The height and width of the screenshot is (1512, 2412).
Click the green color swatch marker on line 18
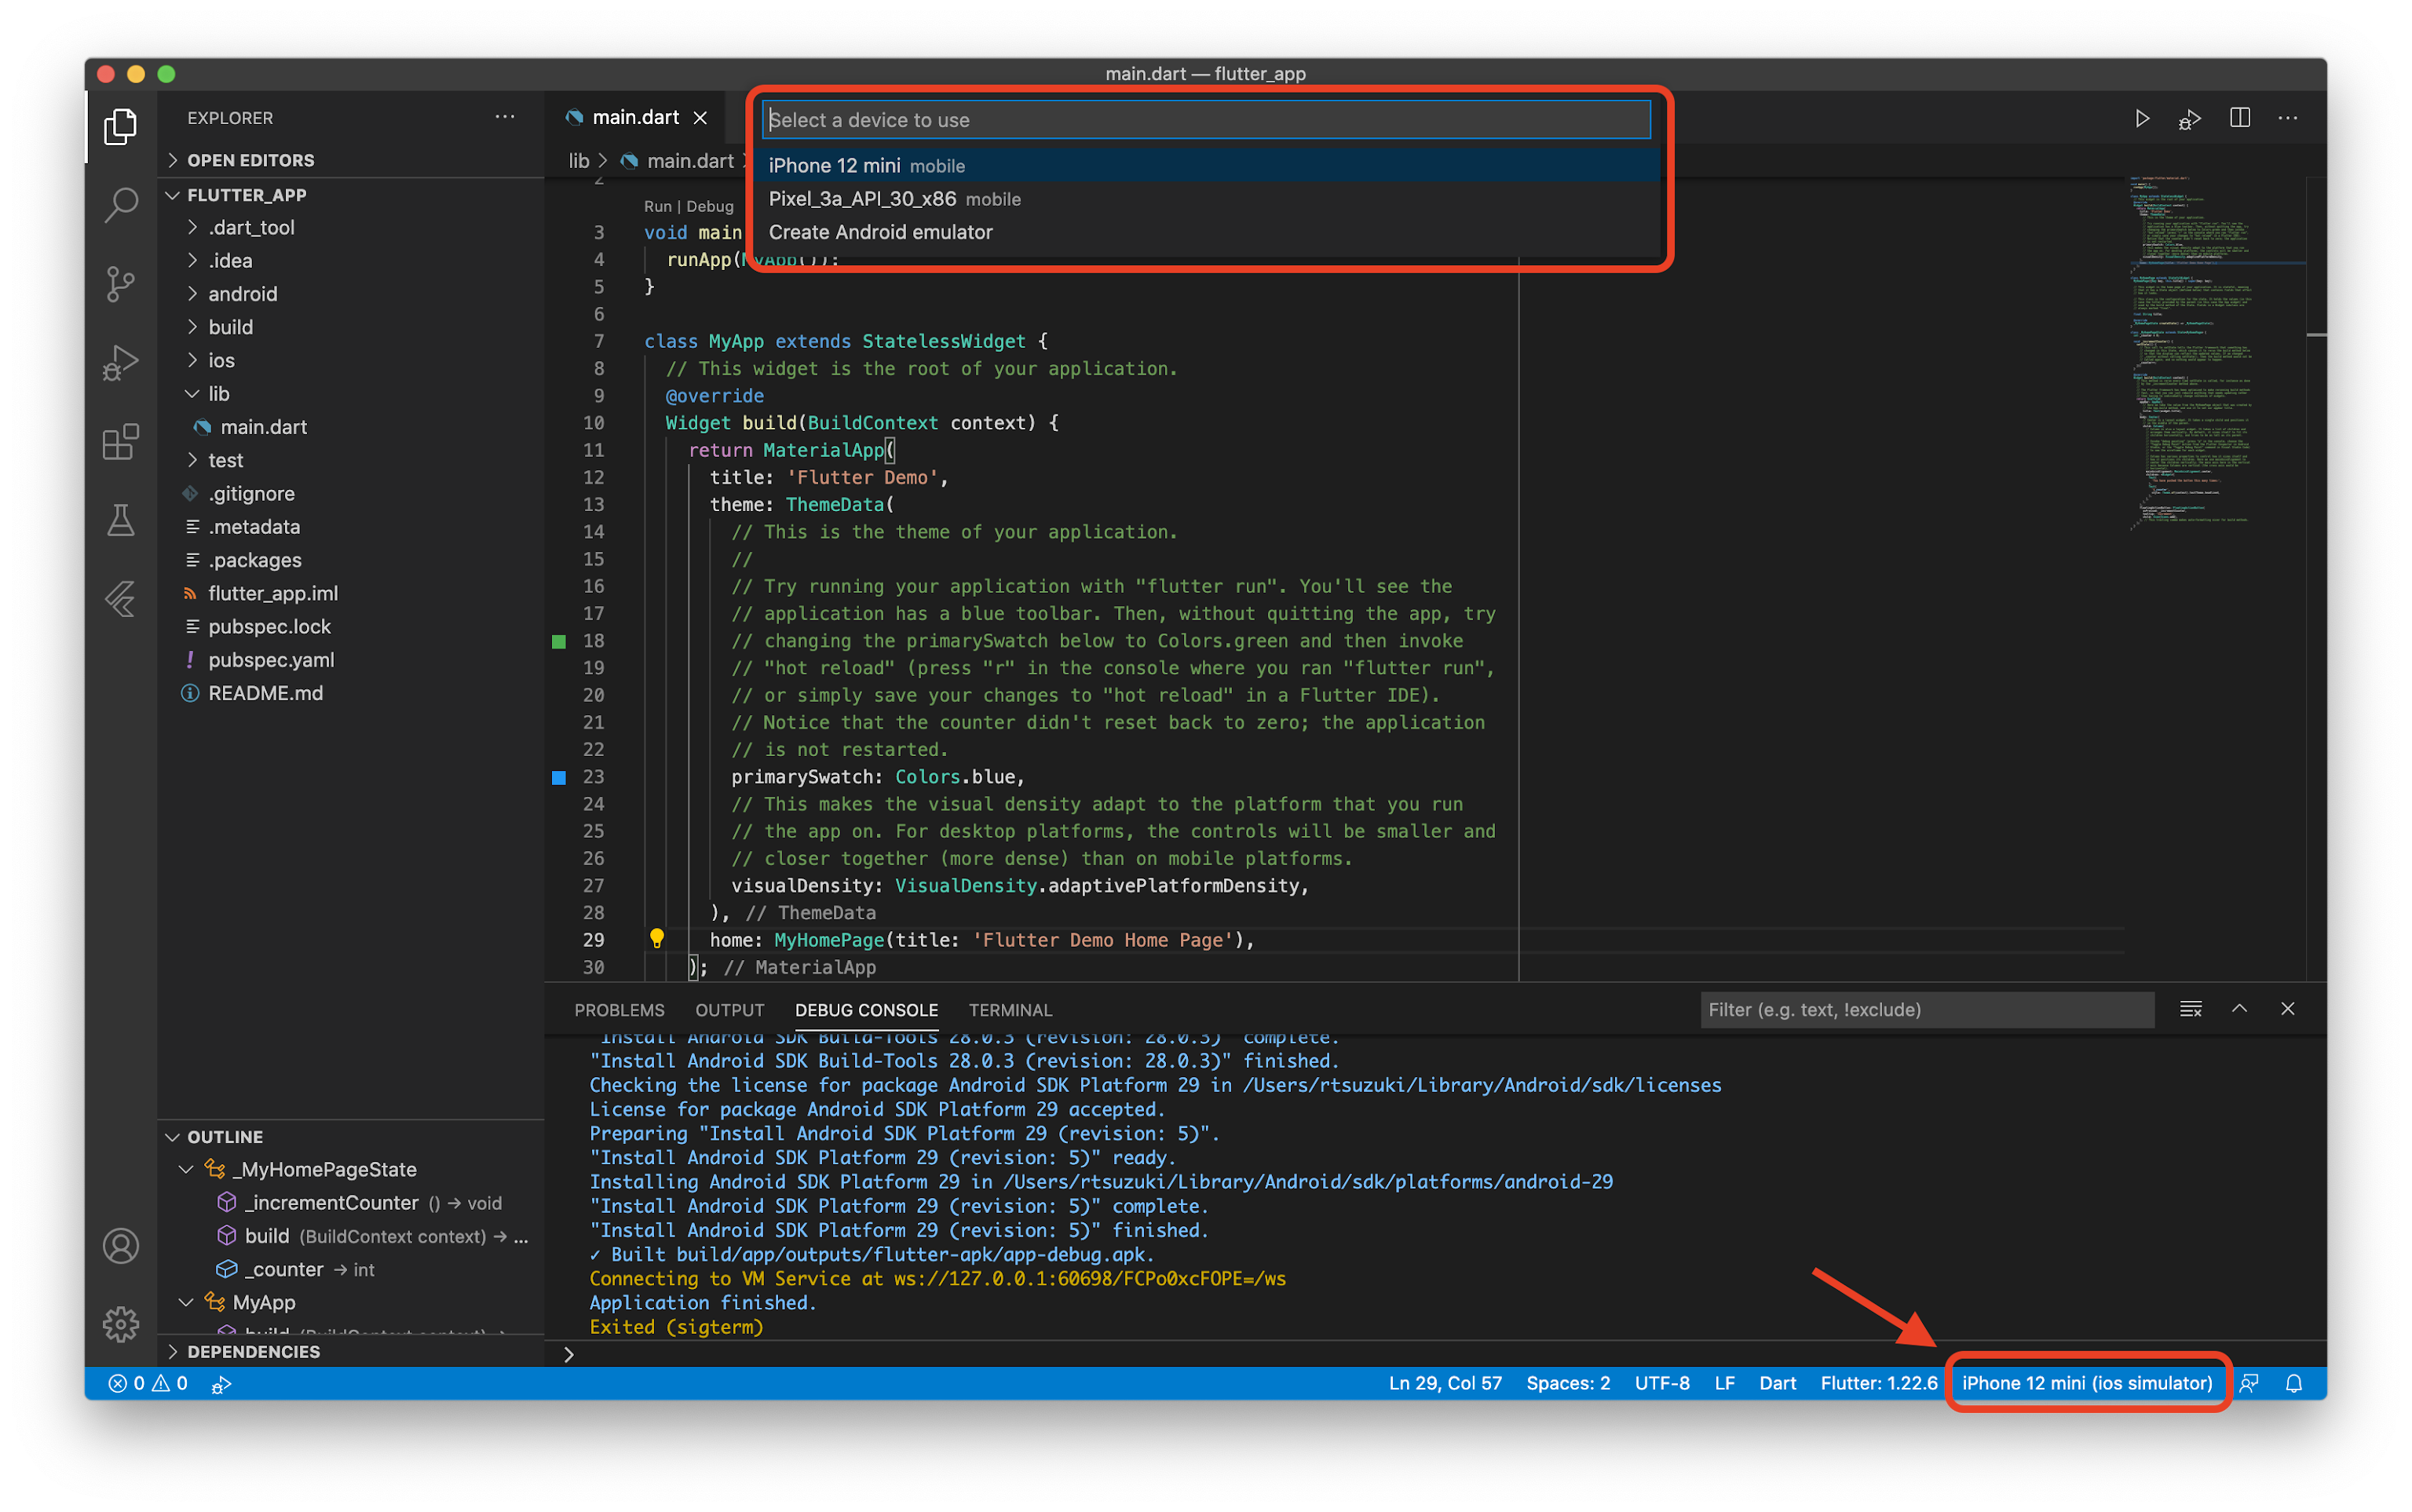click(559, 641)
